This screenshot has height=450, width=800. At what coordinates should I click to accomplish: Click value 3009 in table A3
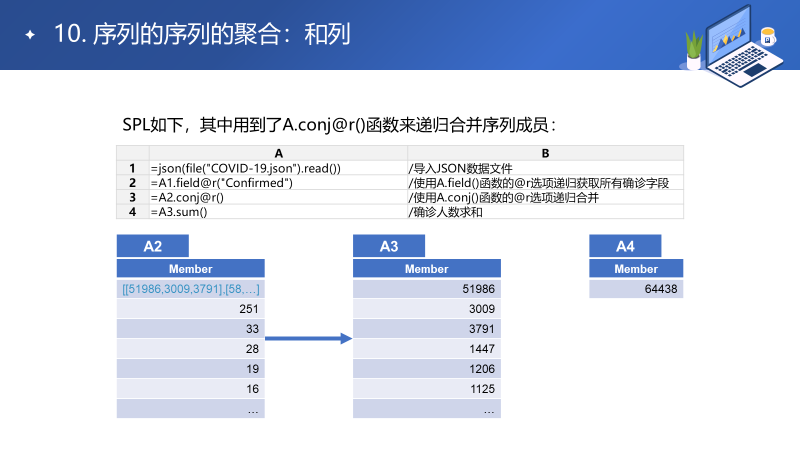tap(427, 309)
